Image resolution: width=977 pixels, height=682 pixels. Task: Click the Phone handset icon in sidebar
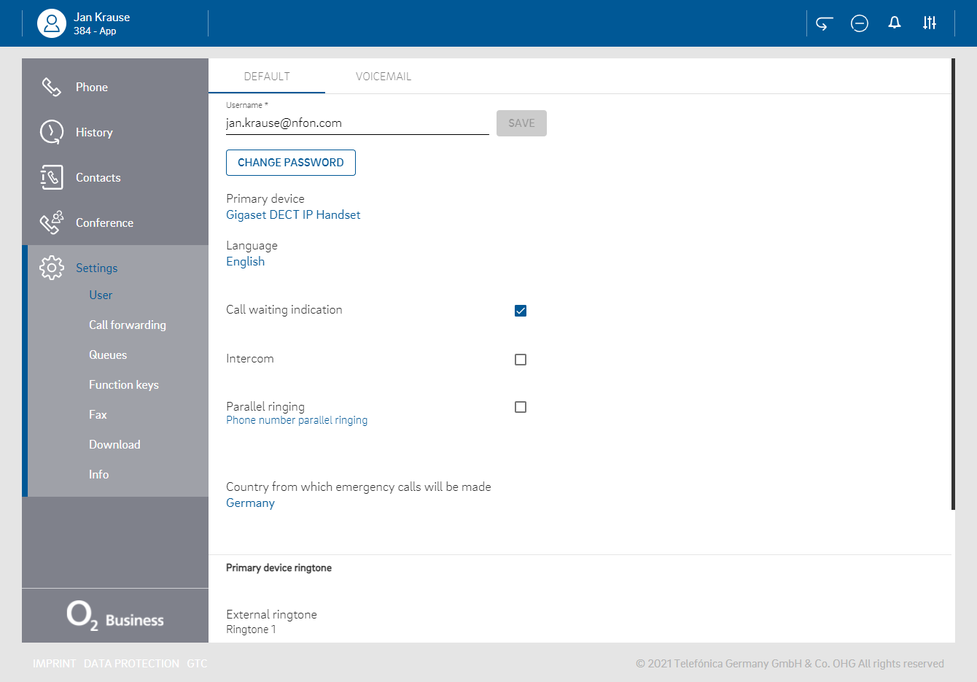tap(51, 87)
